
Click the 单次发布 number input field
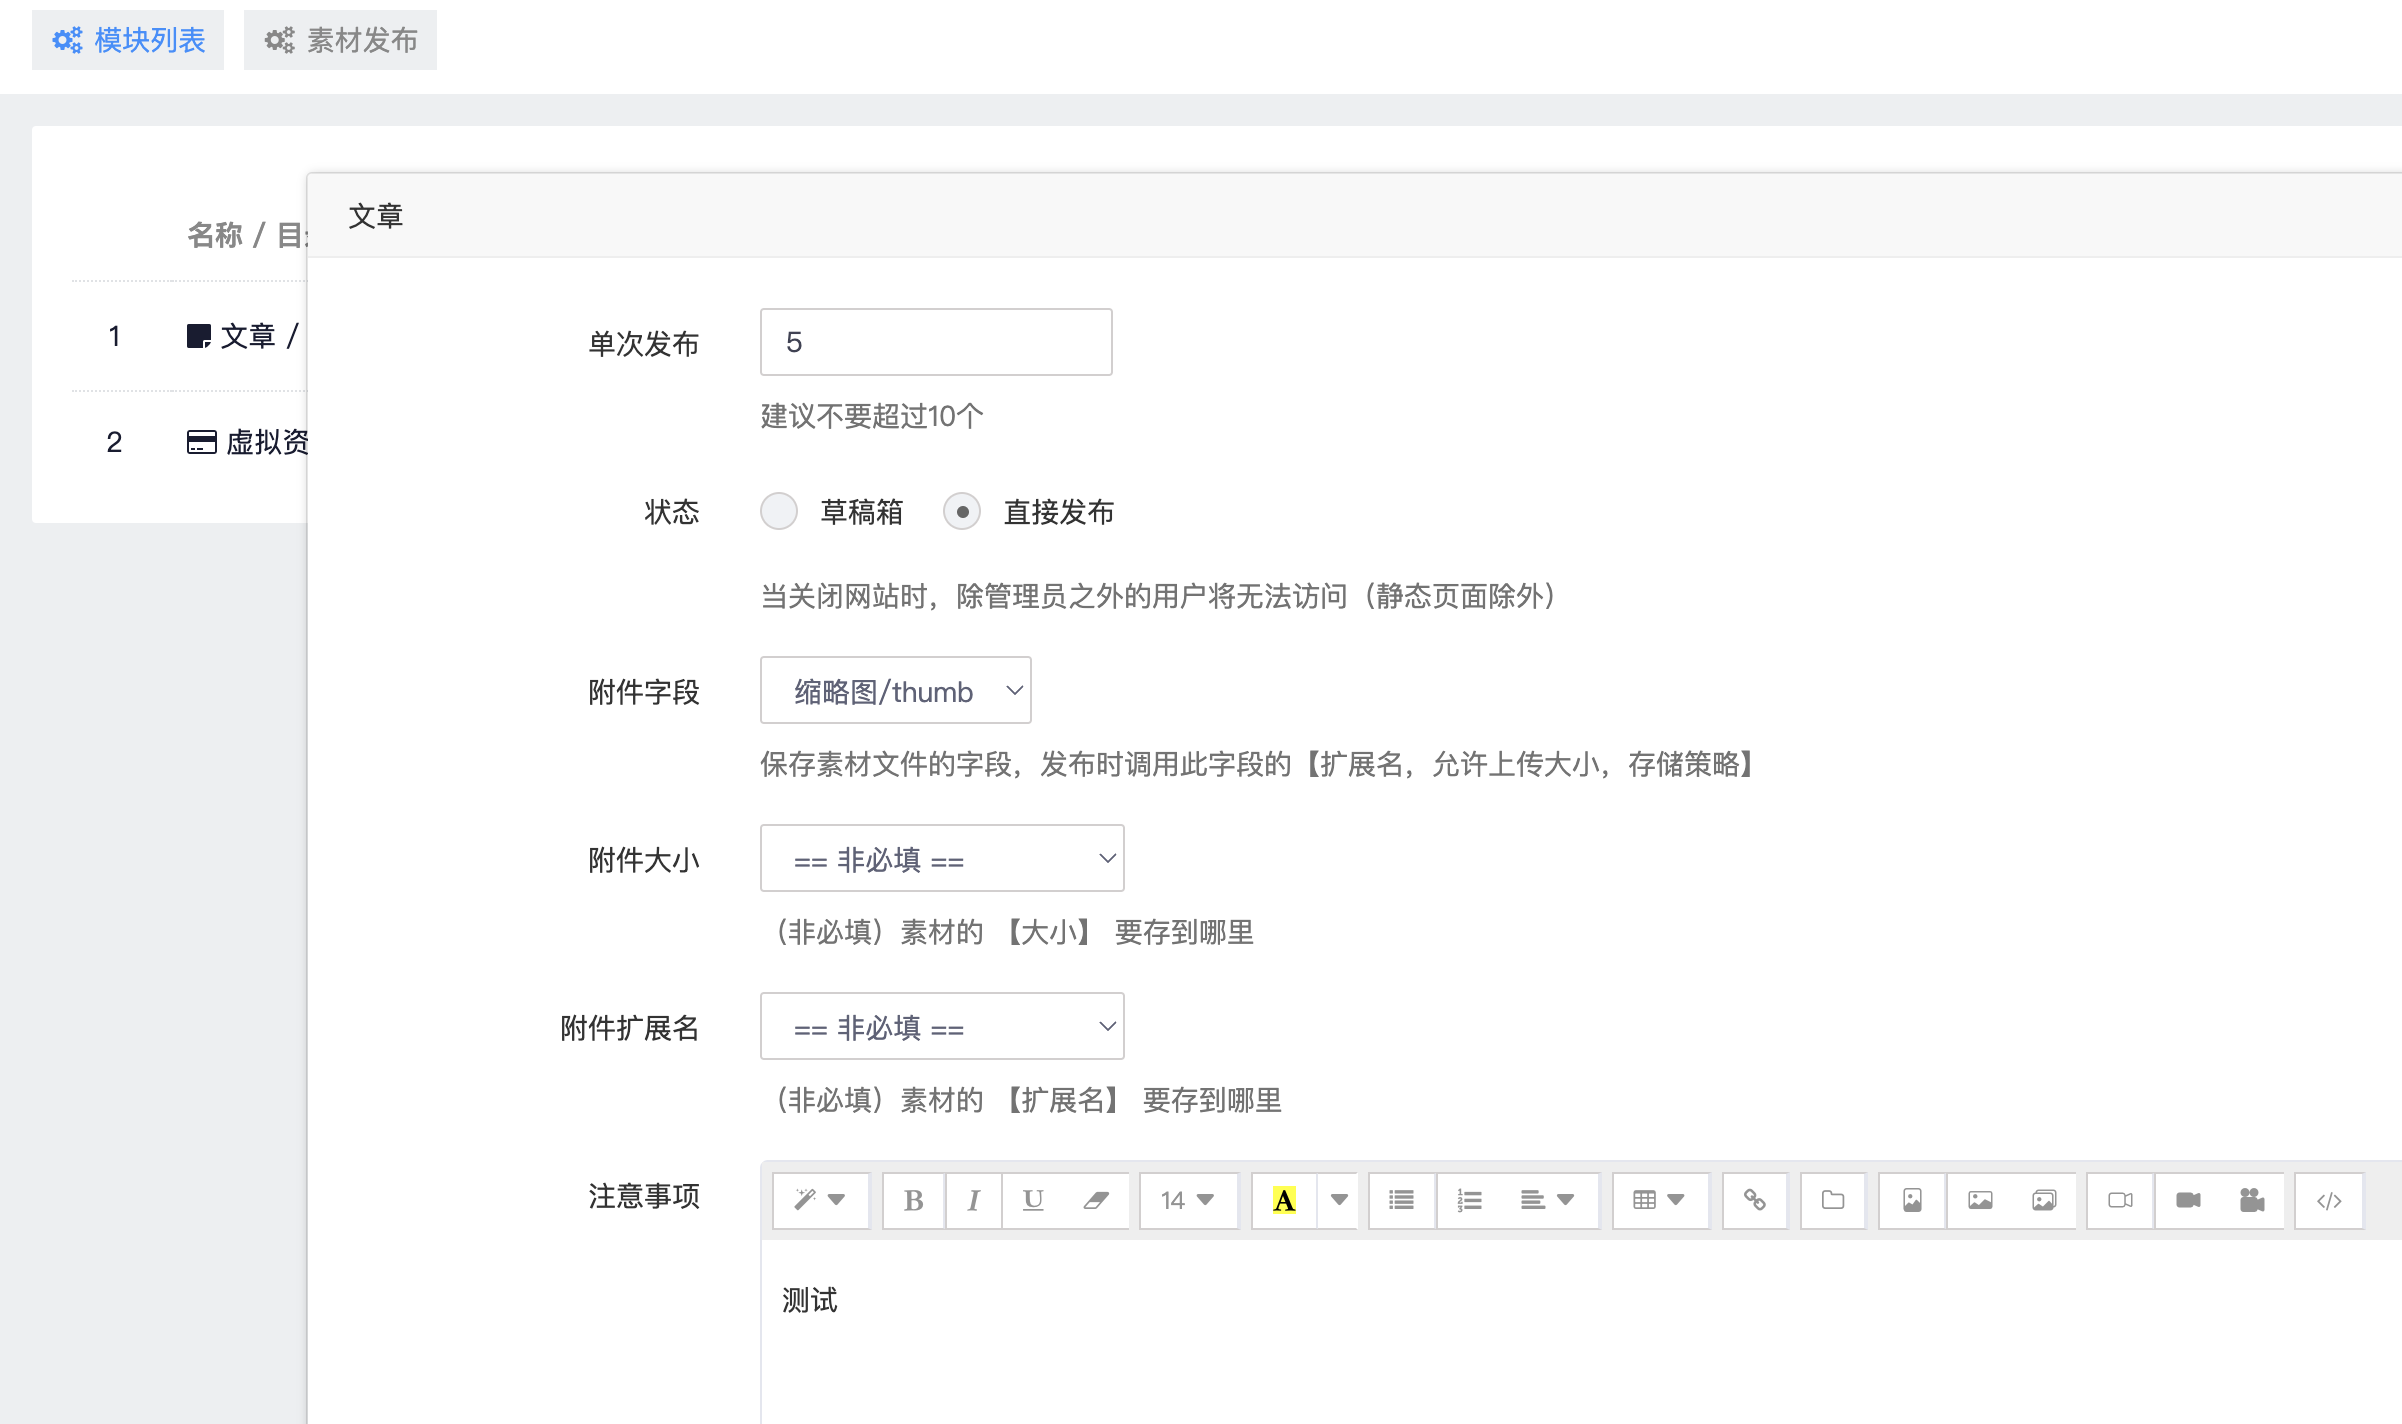[935, 342]
